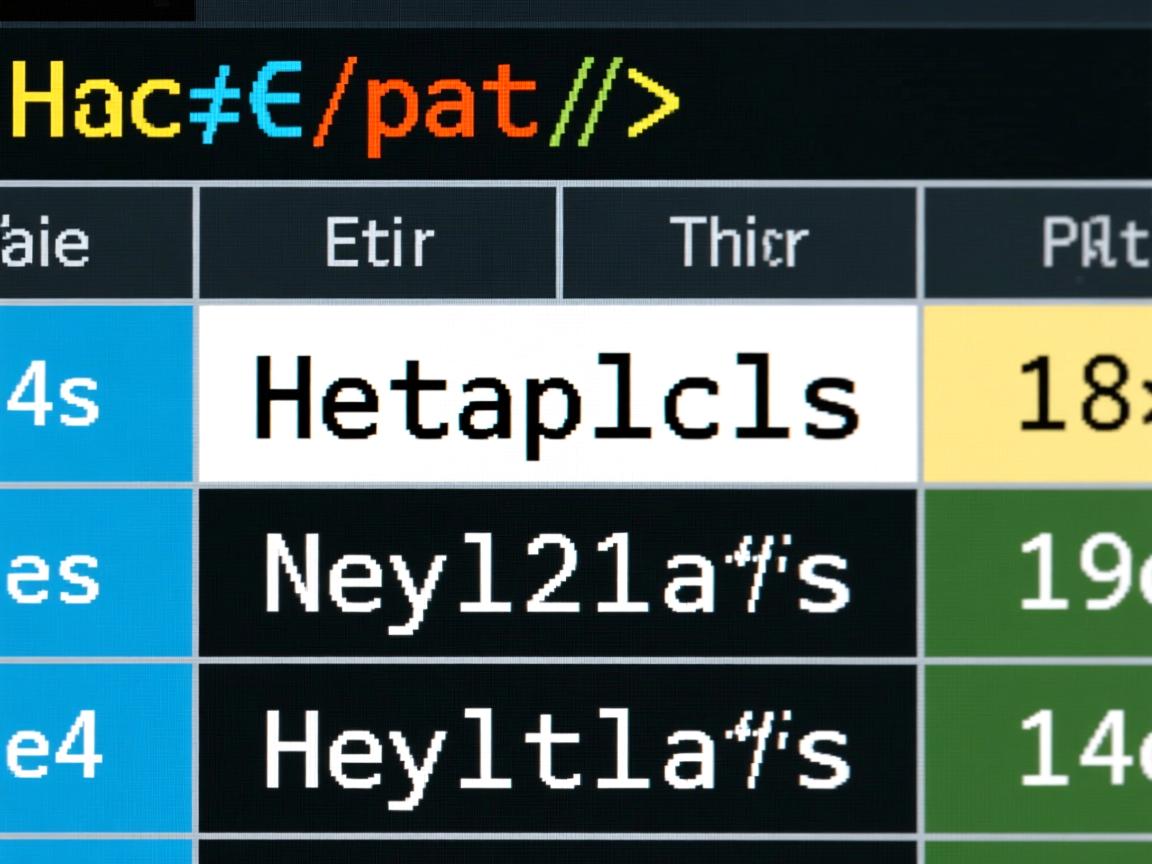1152x864 pixels.
Task: Select the "Etir" column header
Action: [379, 243]
